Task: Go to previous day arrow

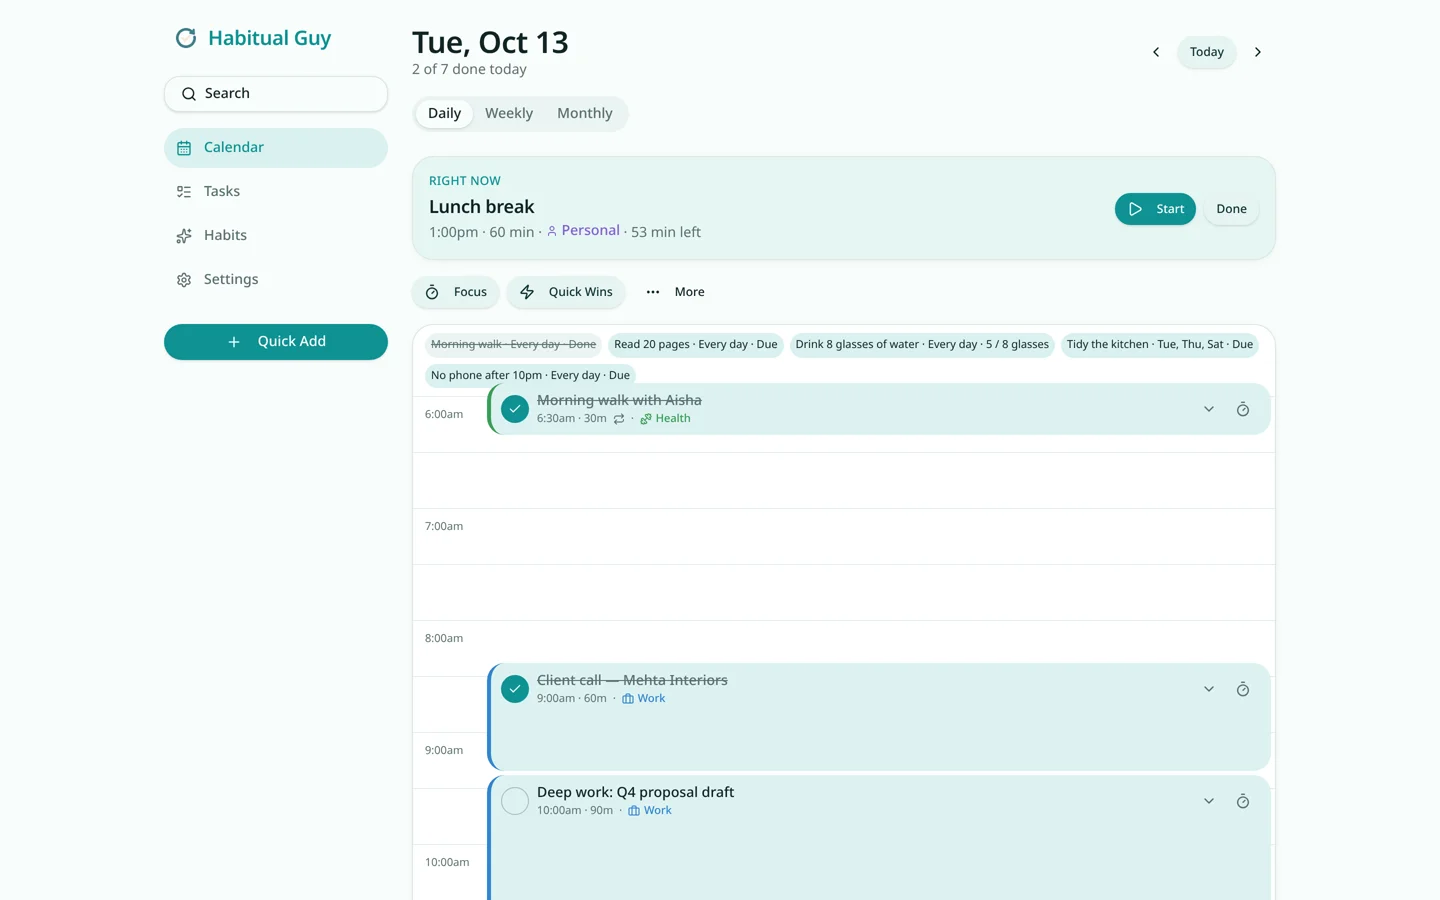Action: [1156, 52]
